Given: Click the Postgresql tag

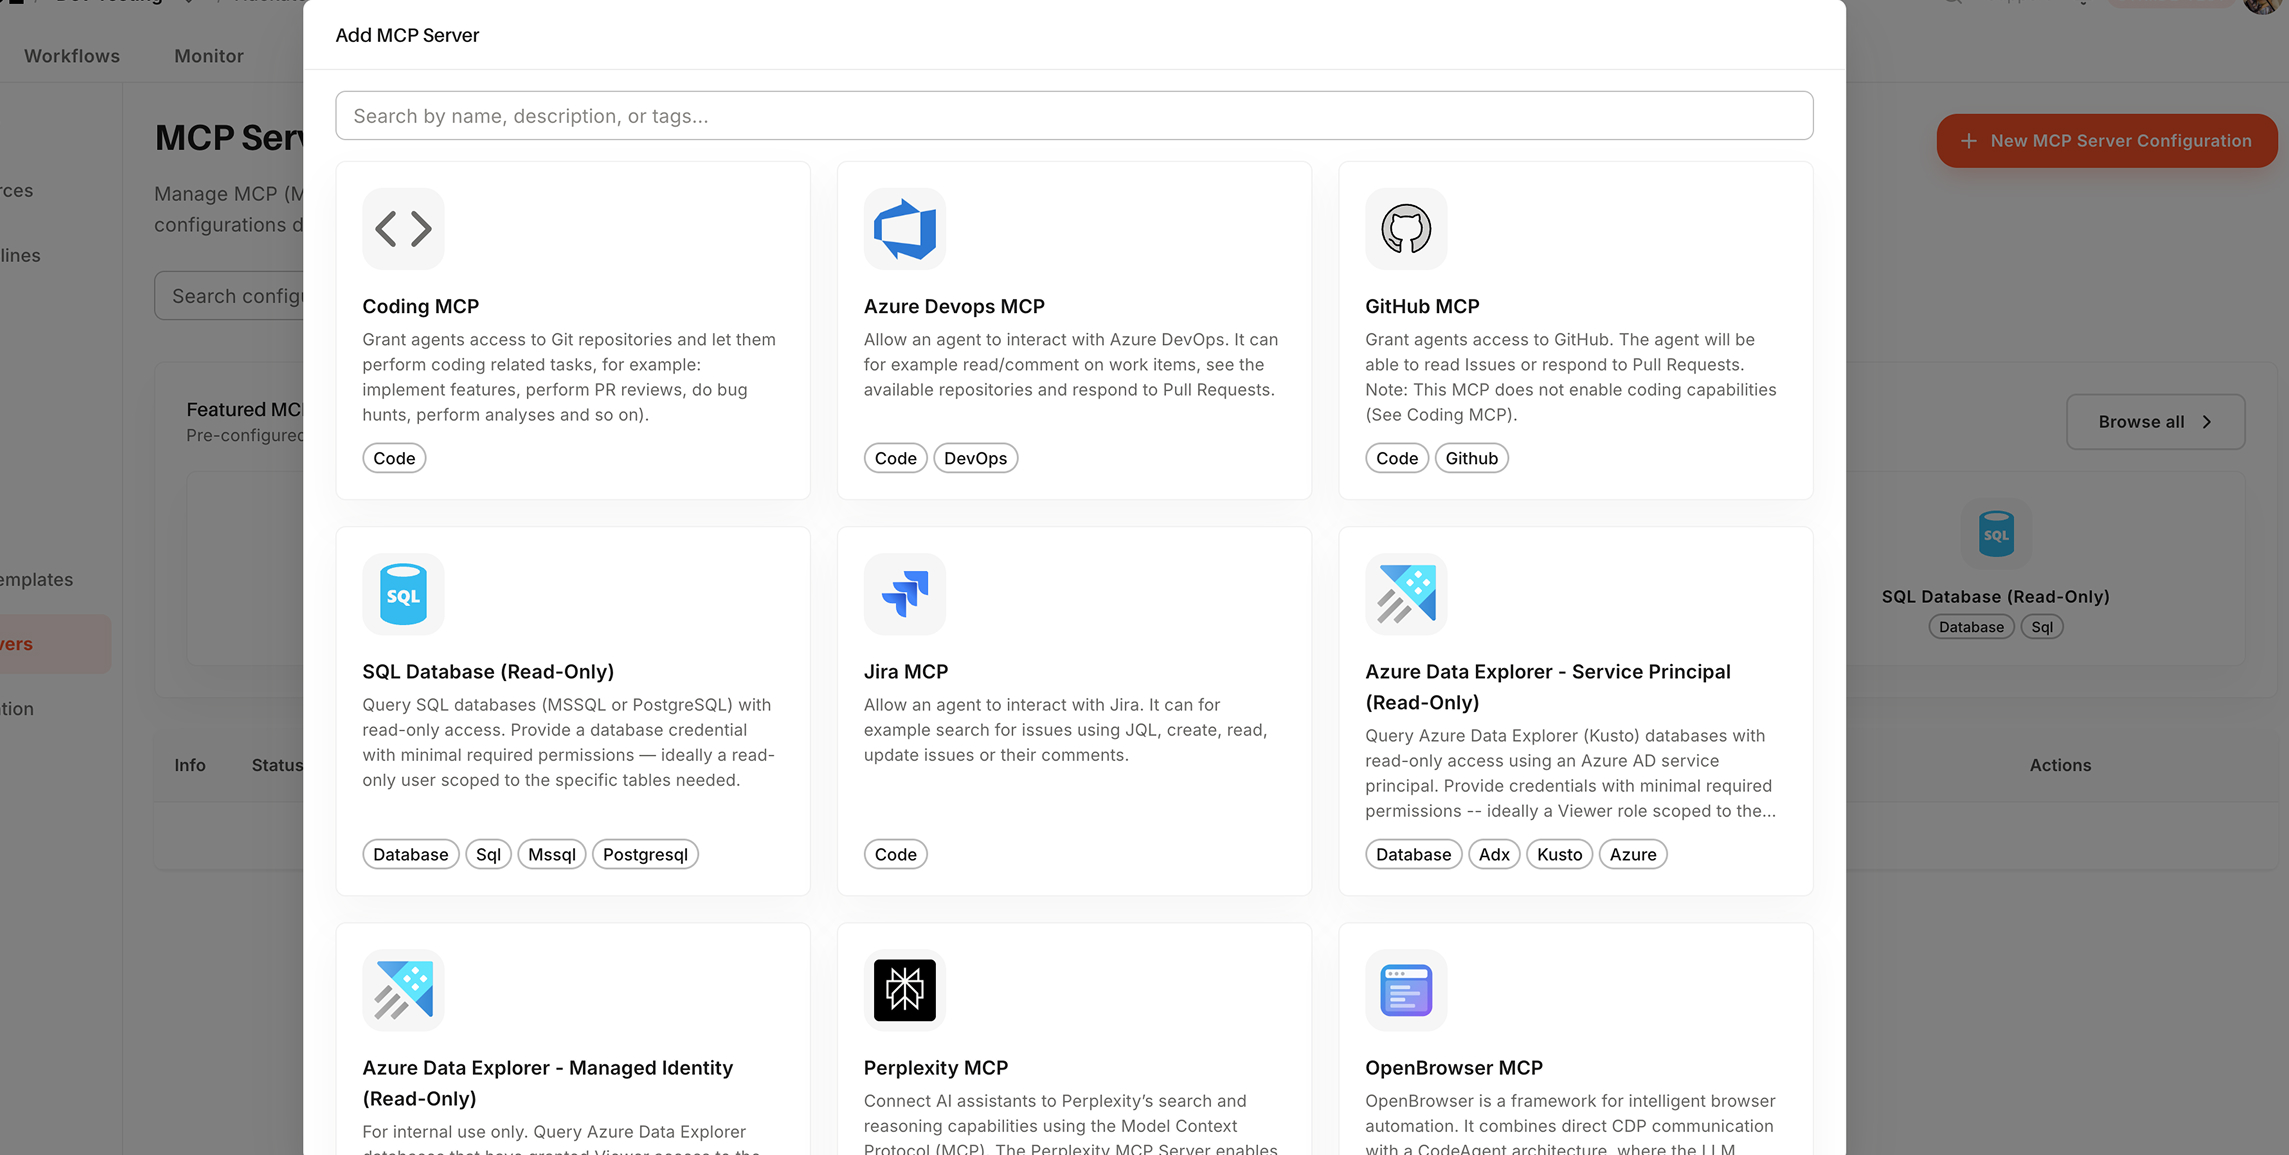Looking at the screenshot, I should 645,854.
